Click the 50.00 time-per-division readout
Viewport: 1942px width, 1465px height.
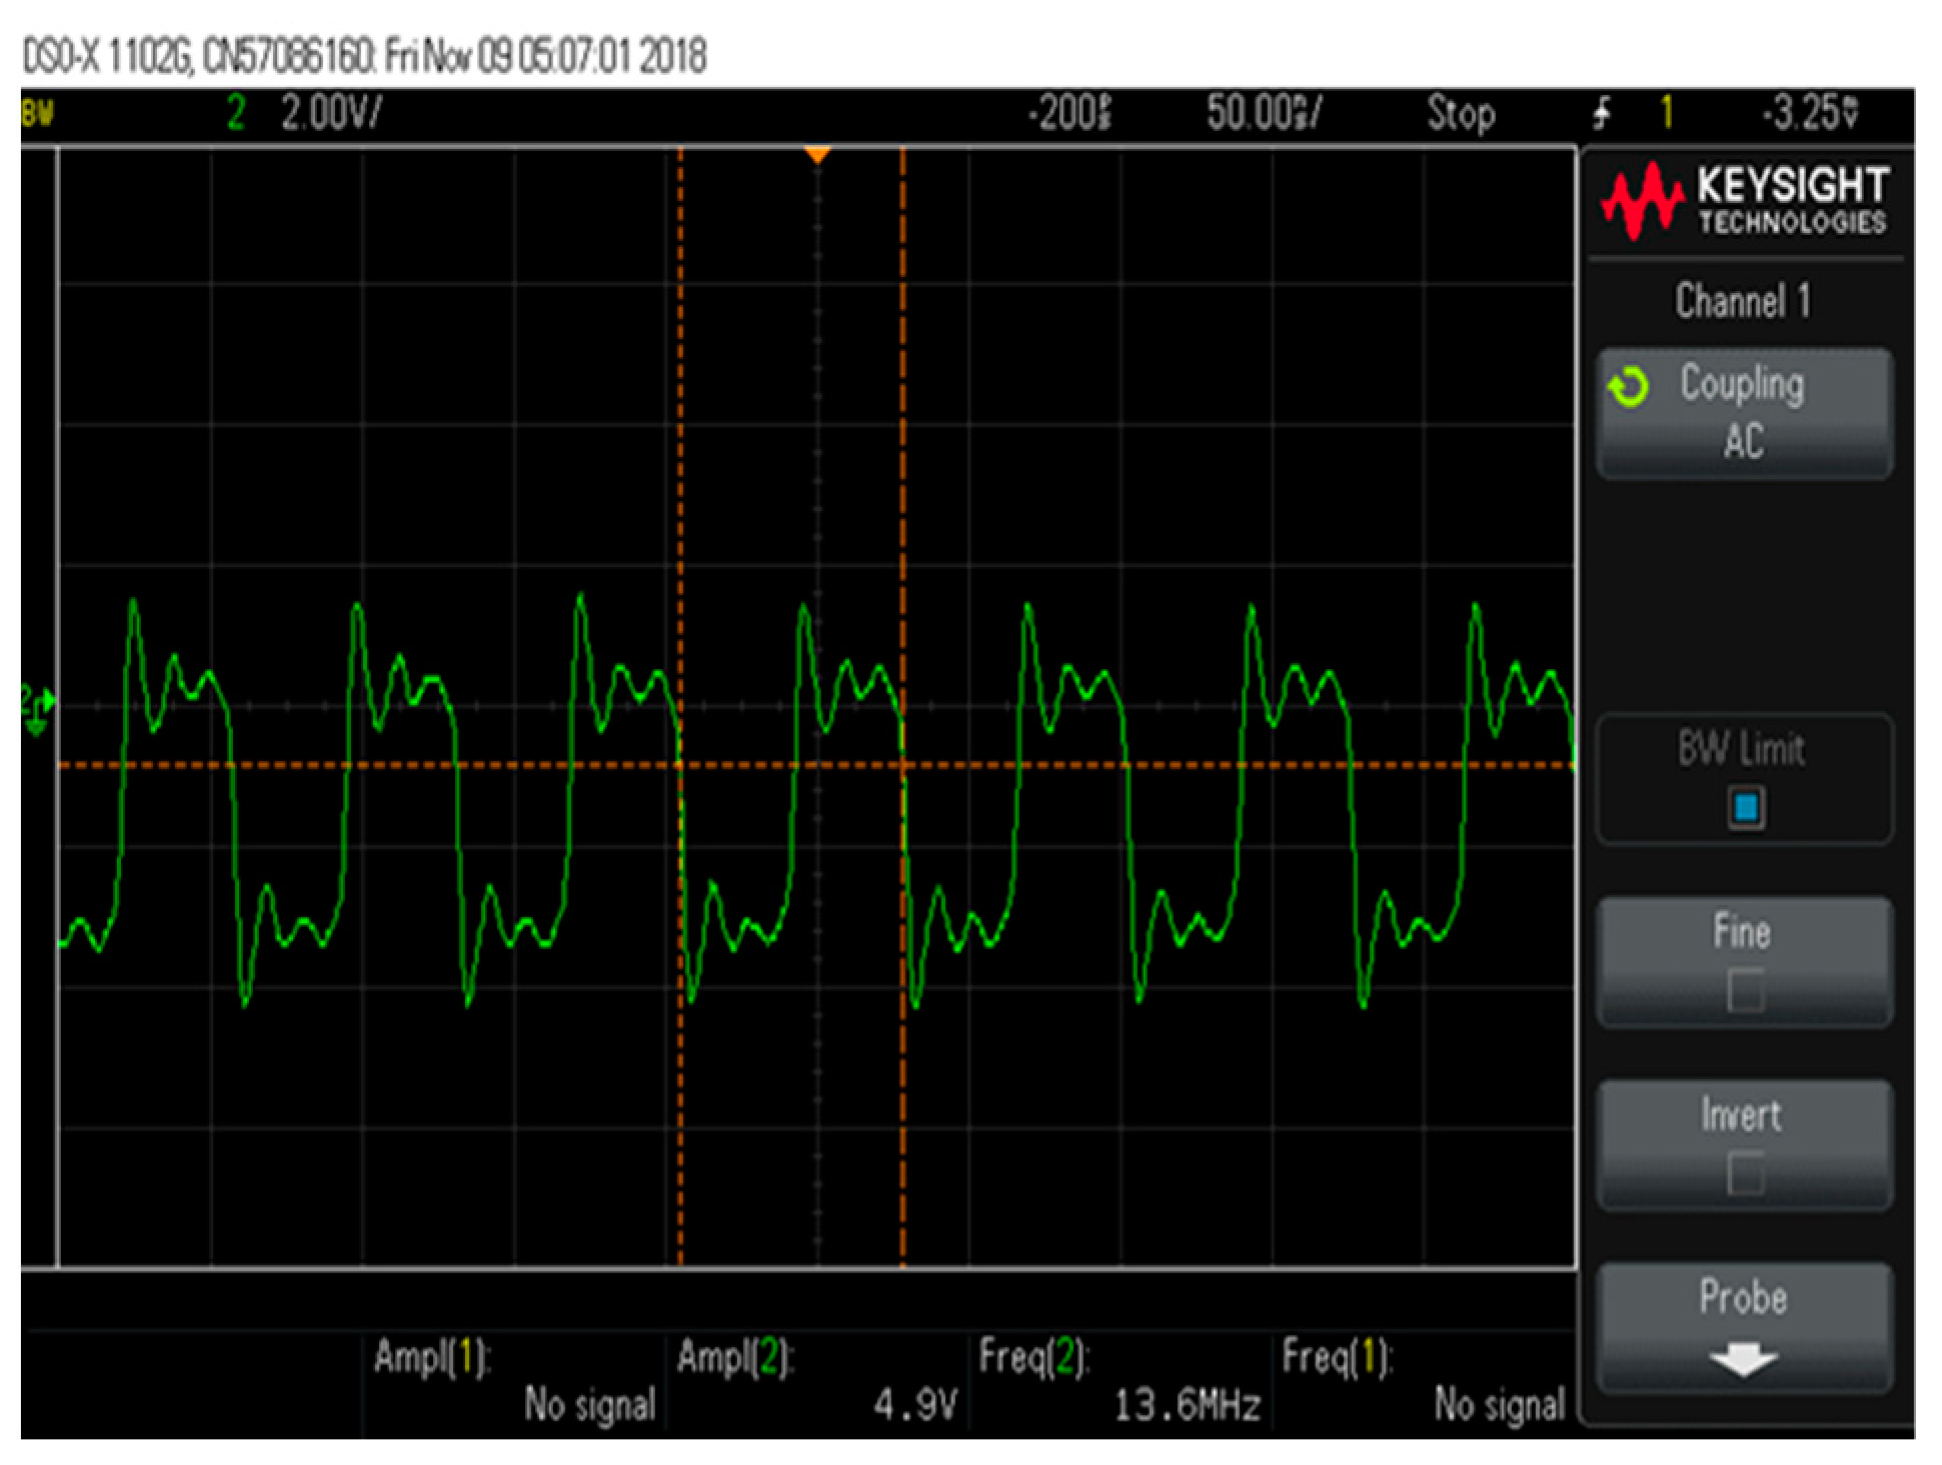coord(1264,113)
